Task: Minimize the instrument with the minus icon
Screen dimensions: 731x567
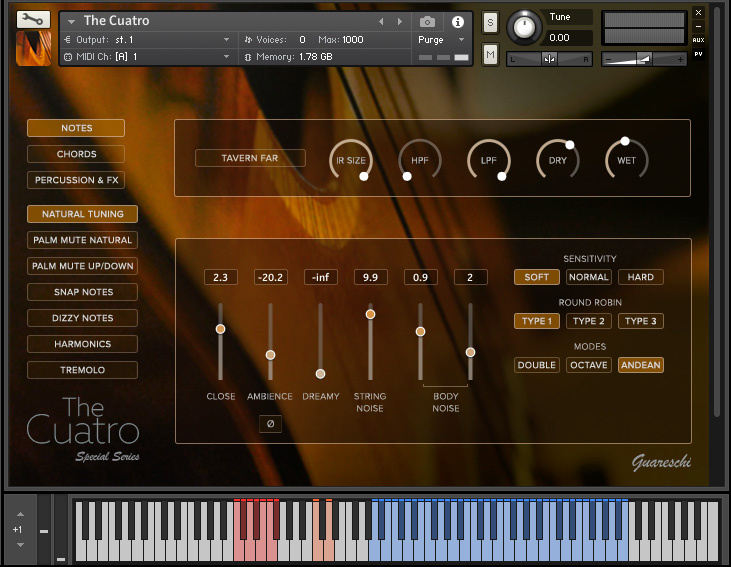Action: click(x=698, y=27)
